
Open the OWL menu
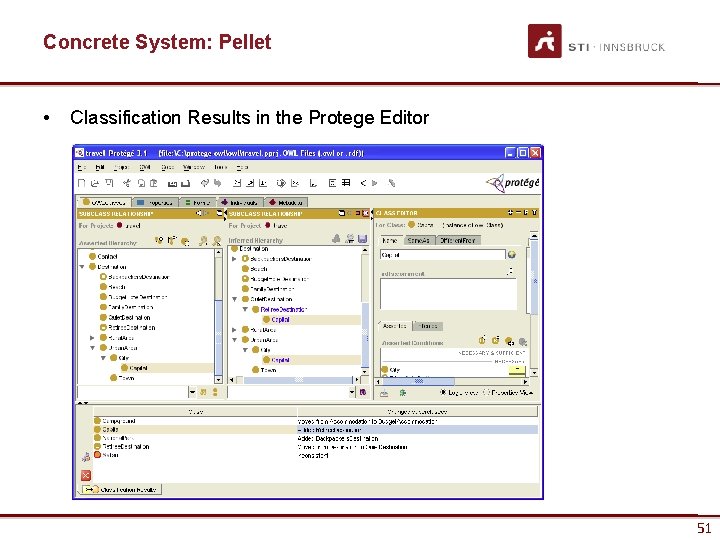pos(145,167)
